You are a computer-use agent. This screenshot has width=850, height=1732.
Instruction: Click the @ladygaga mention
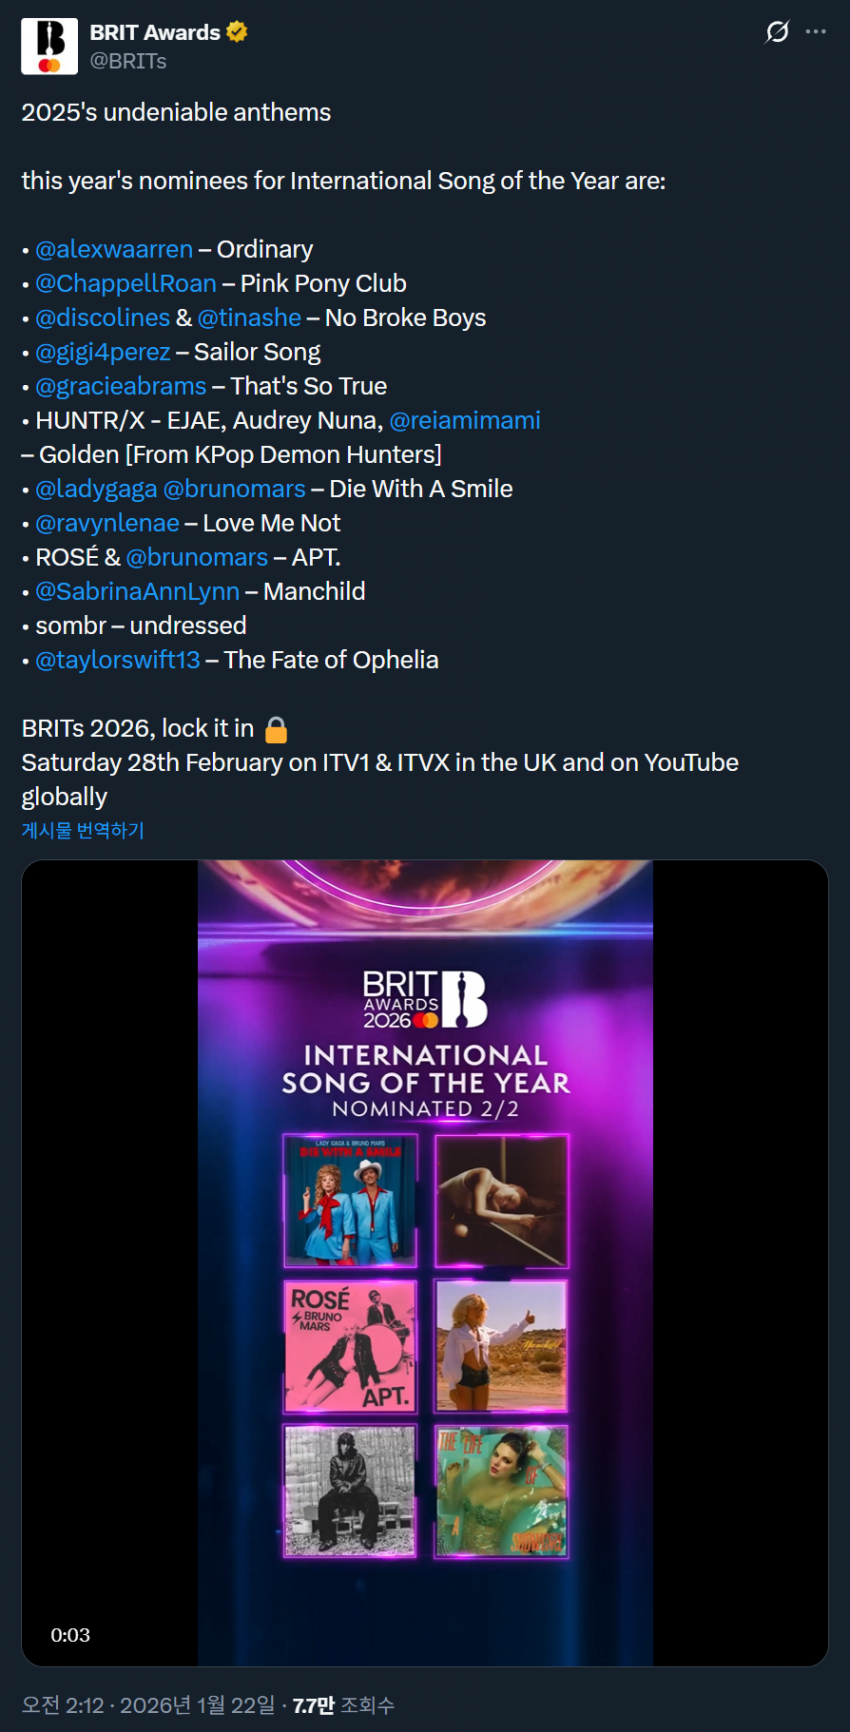tap(96, 489)
